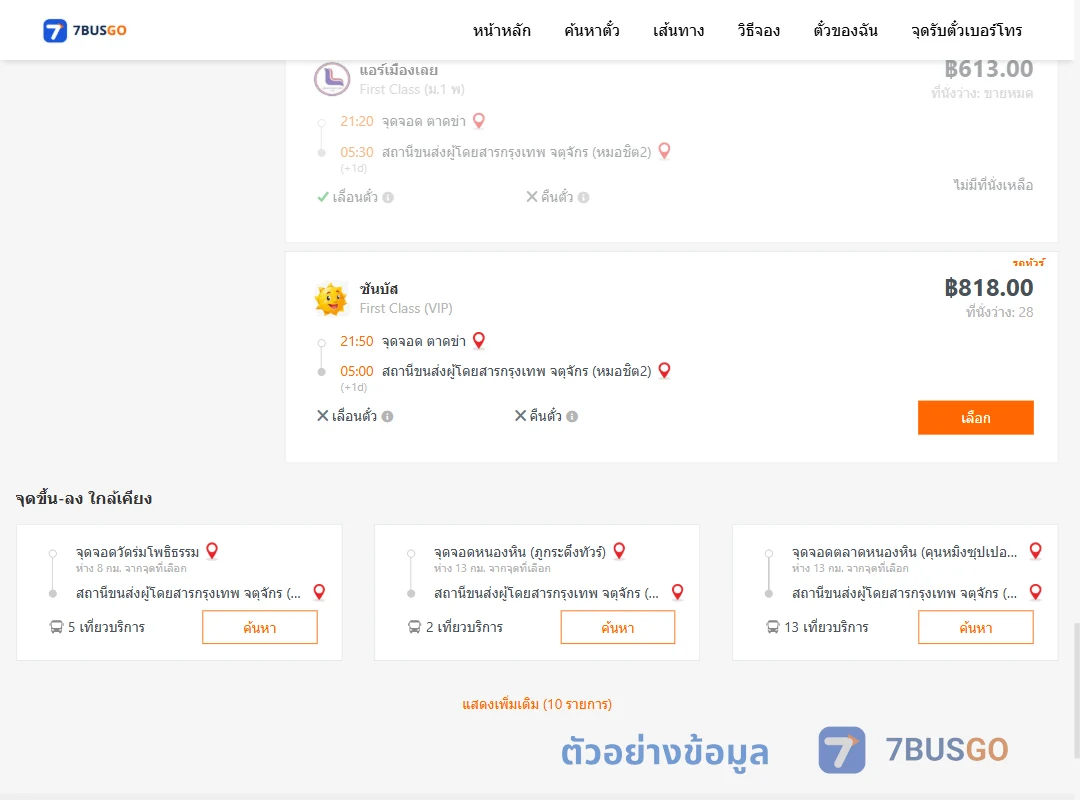1080x800 pixels.
Task: Click info icon beside เลื่อนตั๋ว in แอร์เมืองเลย card
Action: [388, 198]
